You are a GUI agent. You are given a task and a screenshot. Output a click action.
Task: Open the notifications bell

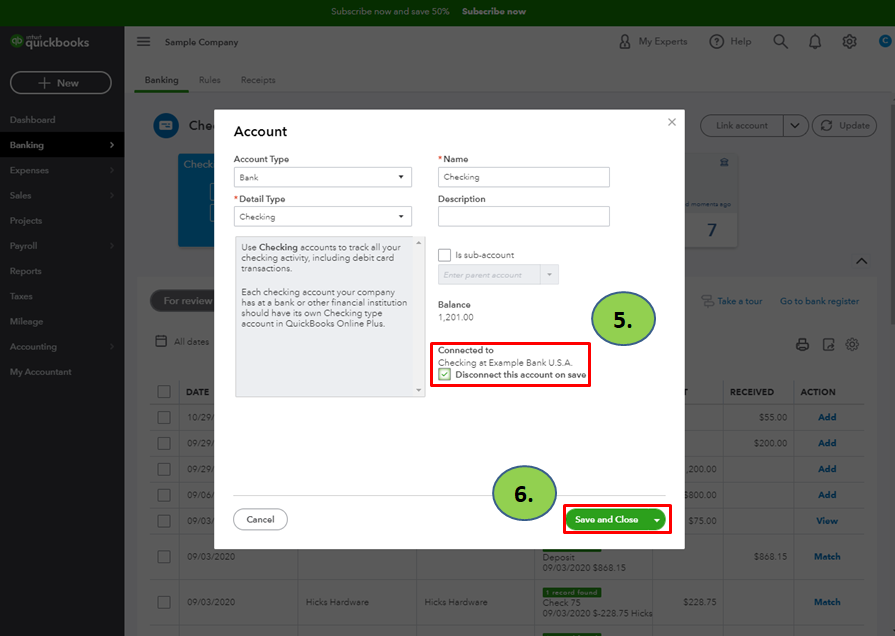pyautogui.click(x=815, y=41)
